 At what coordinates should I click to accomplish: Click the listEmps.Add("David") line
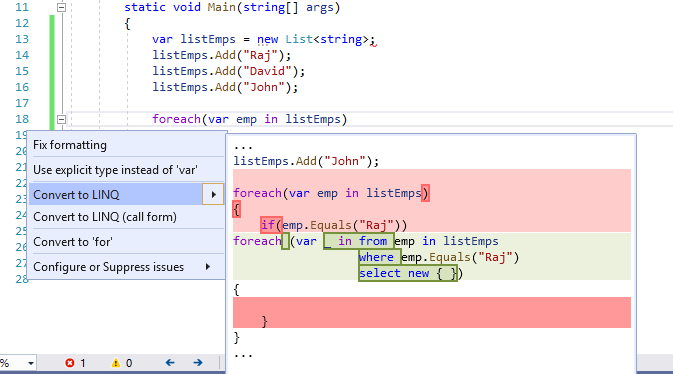tap(228, 71)
